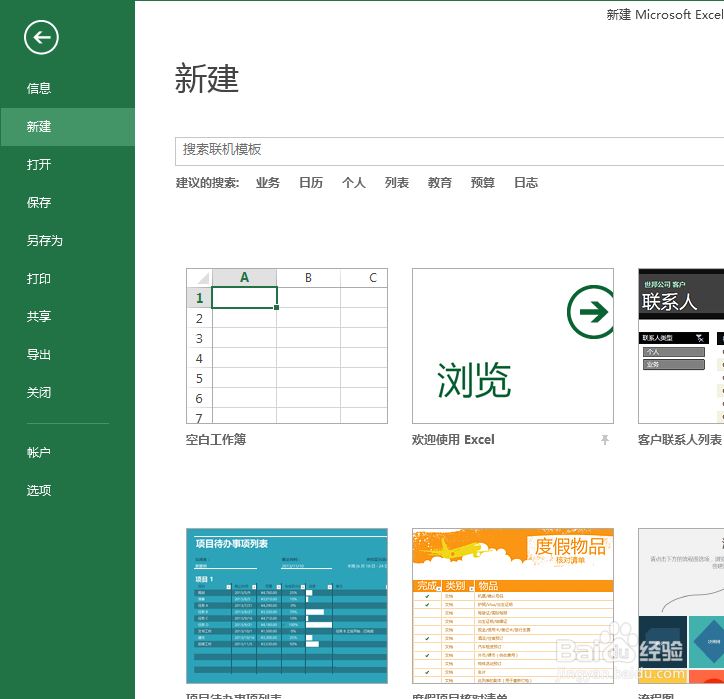Click the 欢迎使用 Excel label

click(453, 440)
